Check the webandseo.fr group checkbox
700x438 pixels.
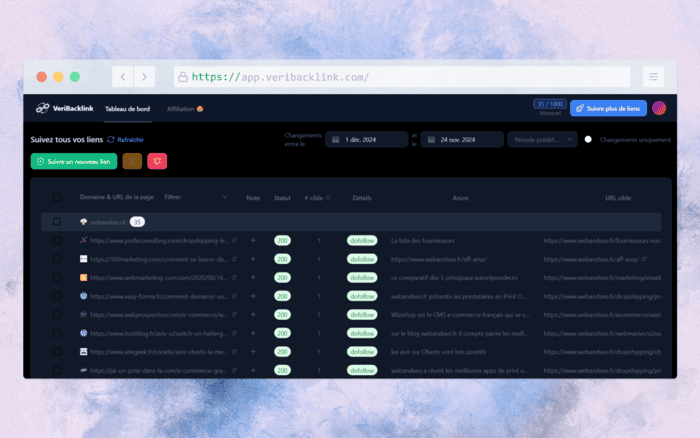[57, 222]
